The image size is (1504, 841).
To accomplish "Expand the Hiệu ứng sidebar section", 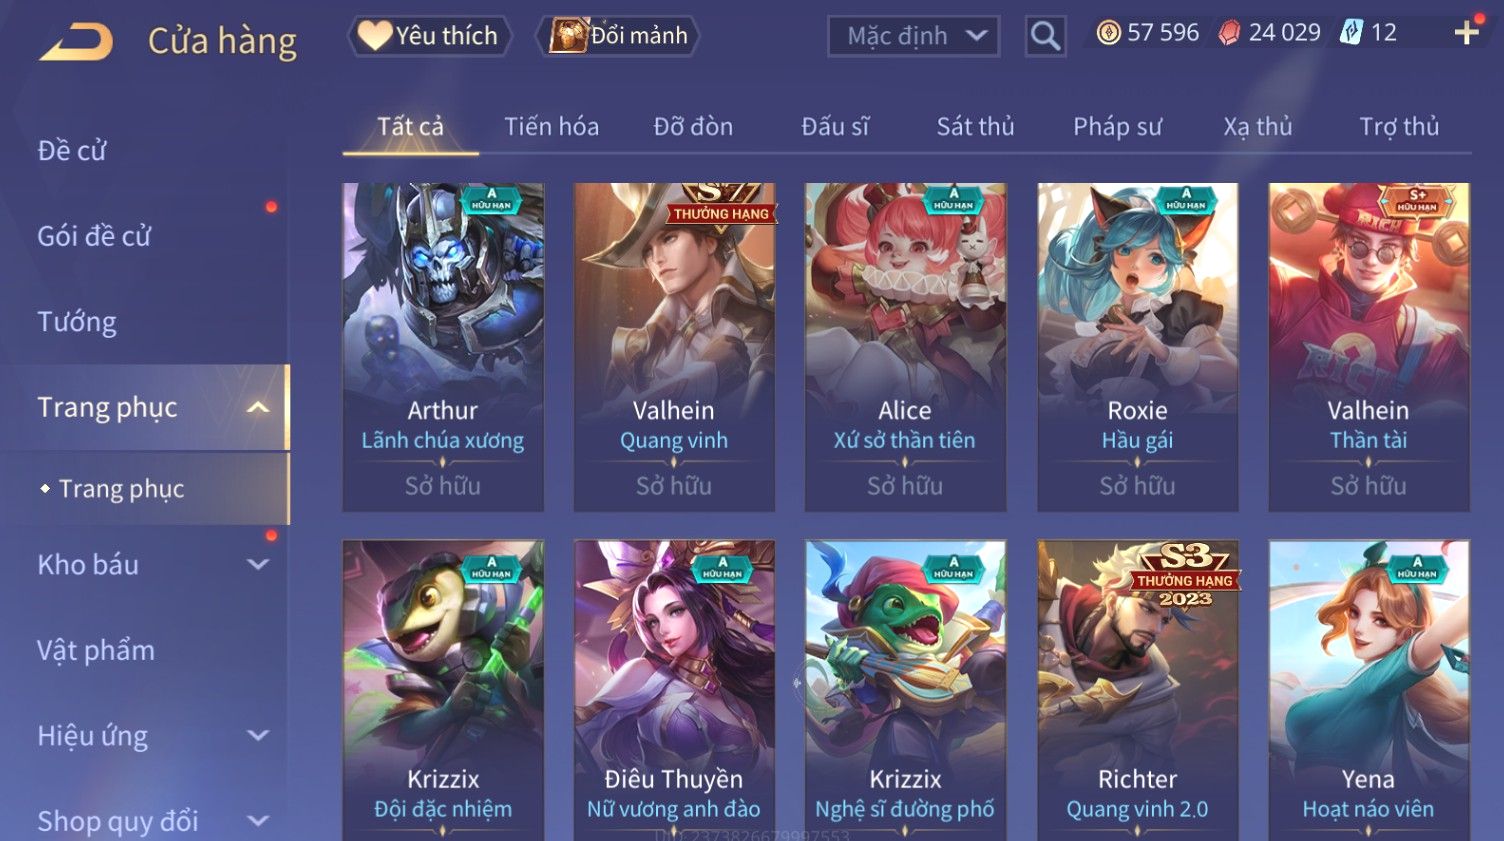I will click(x=258, y=735).
